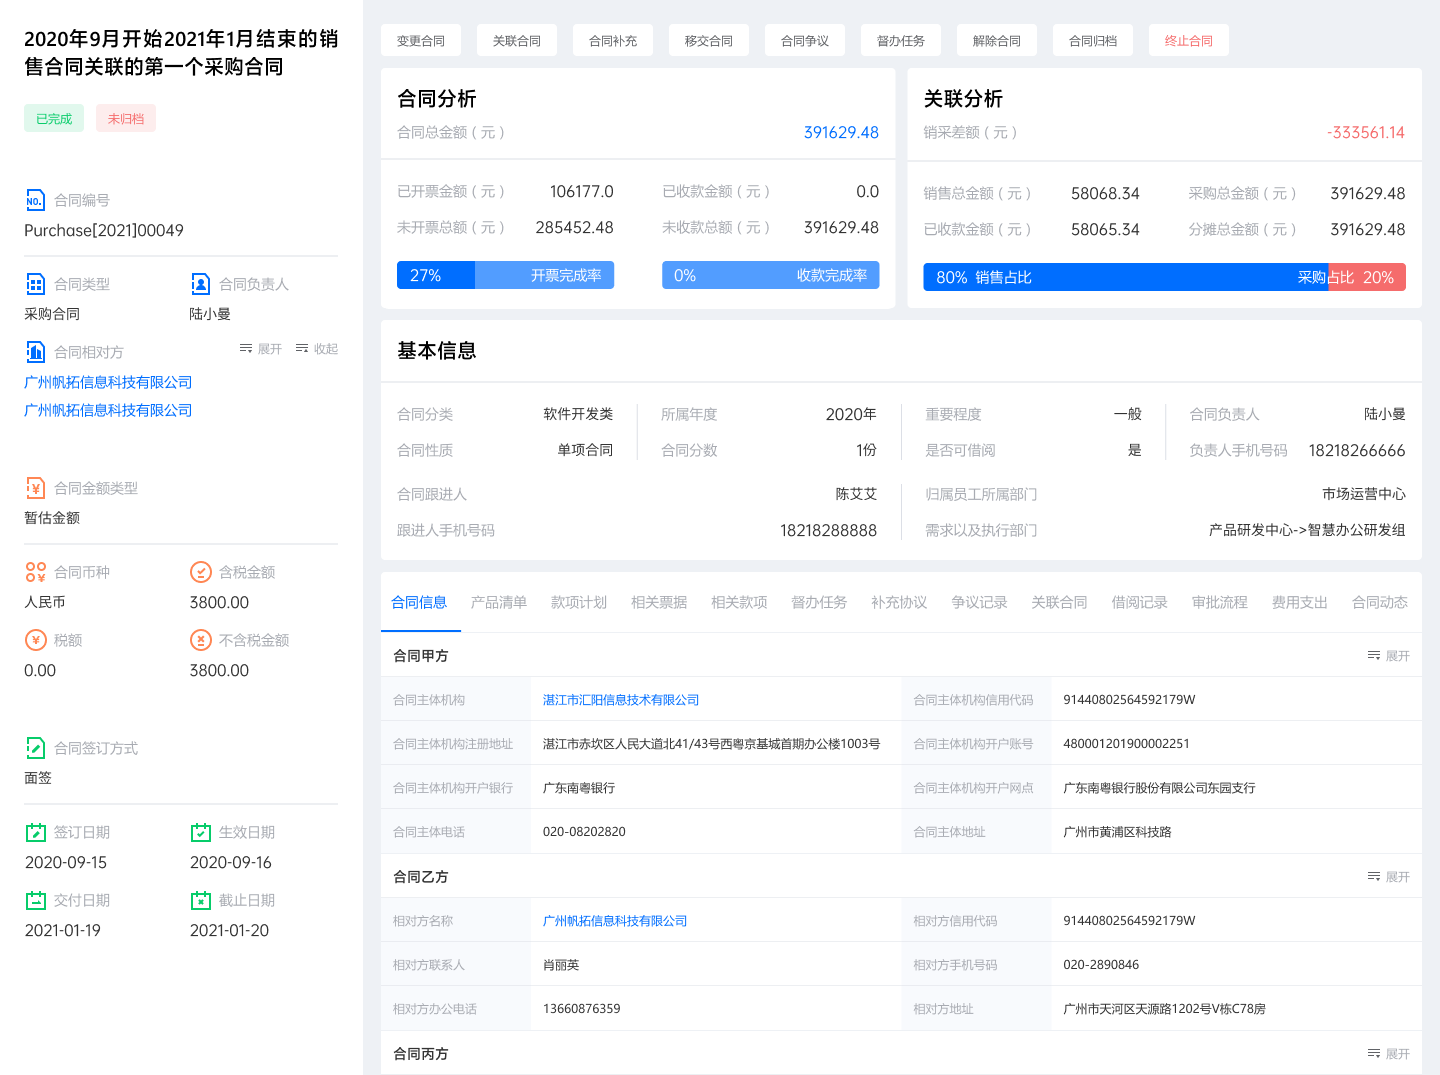Click the 合同签订方式 signing icon
This screenshot has height=1075, width=1440.
pyautogui.click(x=35, y=748)
